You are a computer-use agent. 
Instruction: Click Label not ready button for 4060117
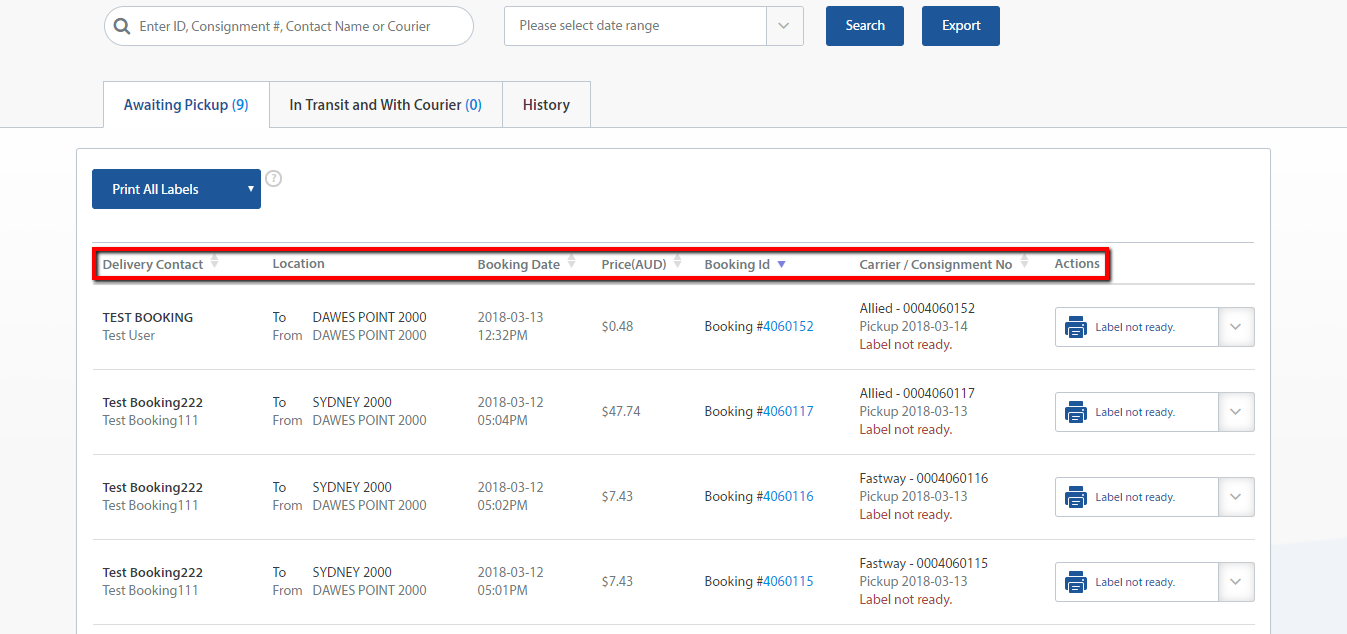coord(1137,412)
